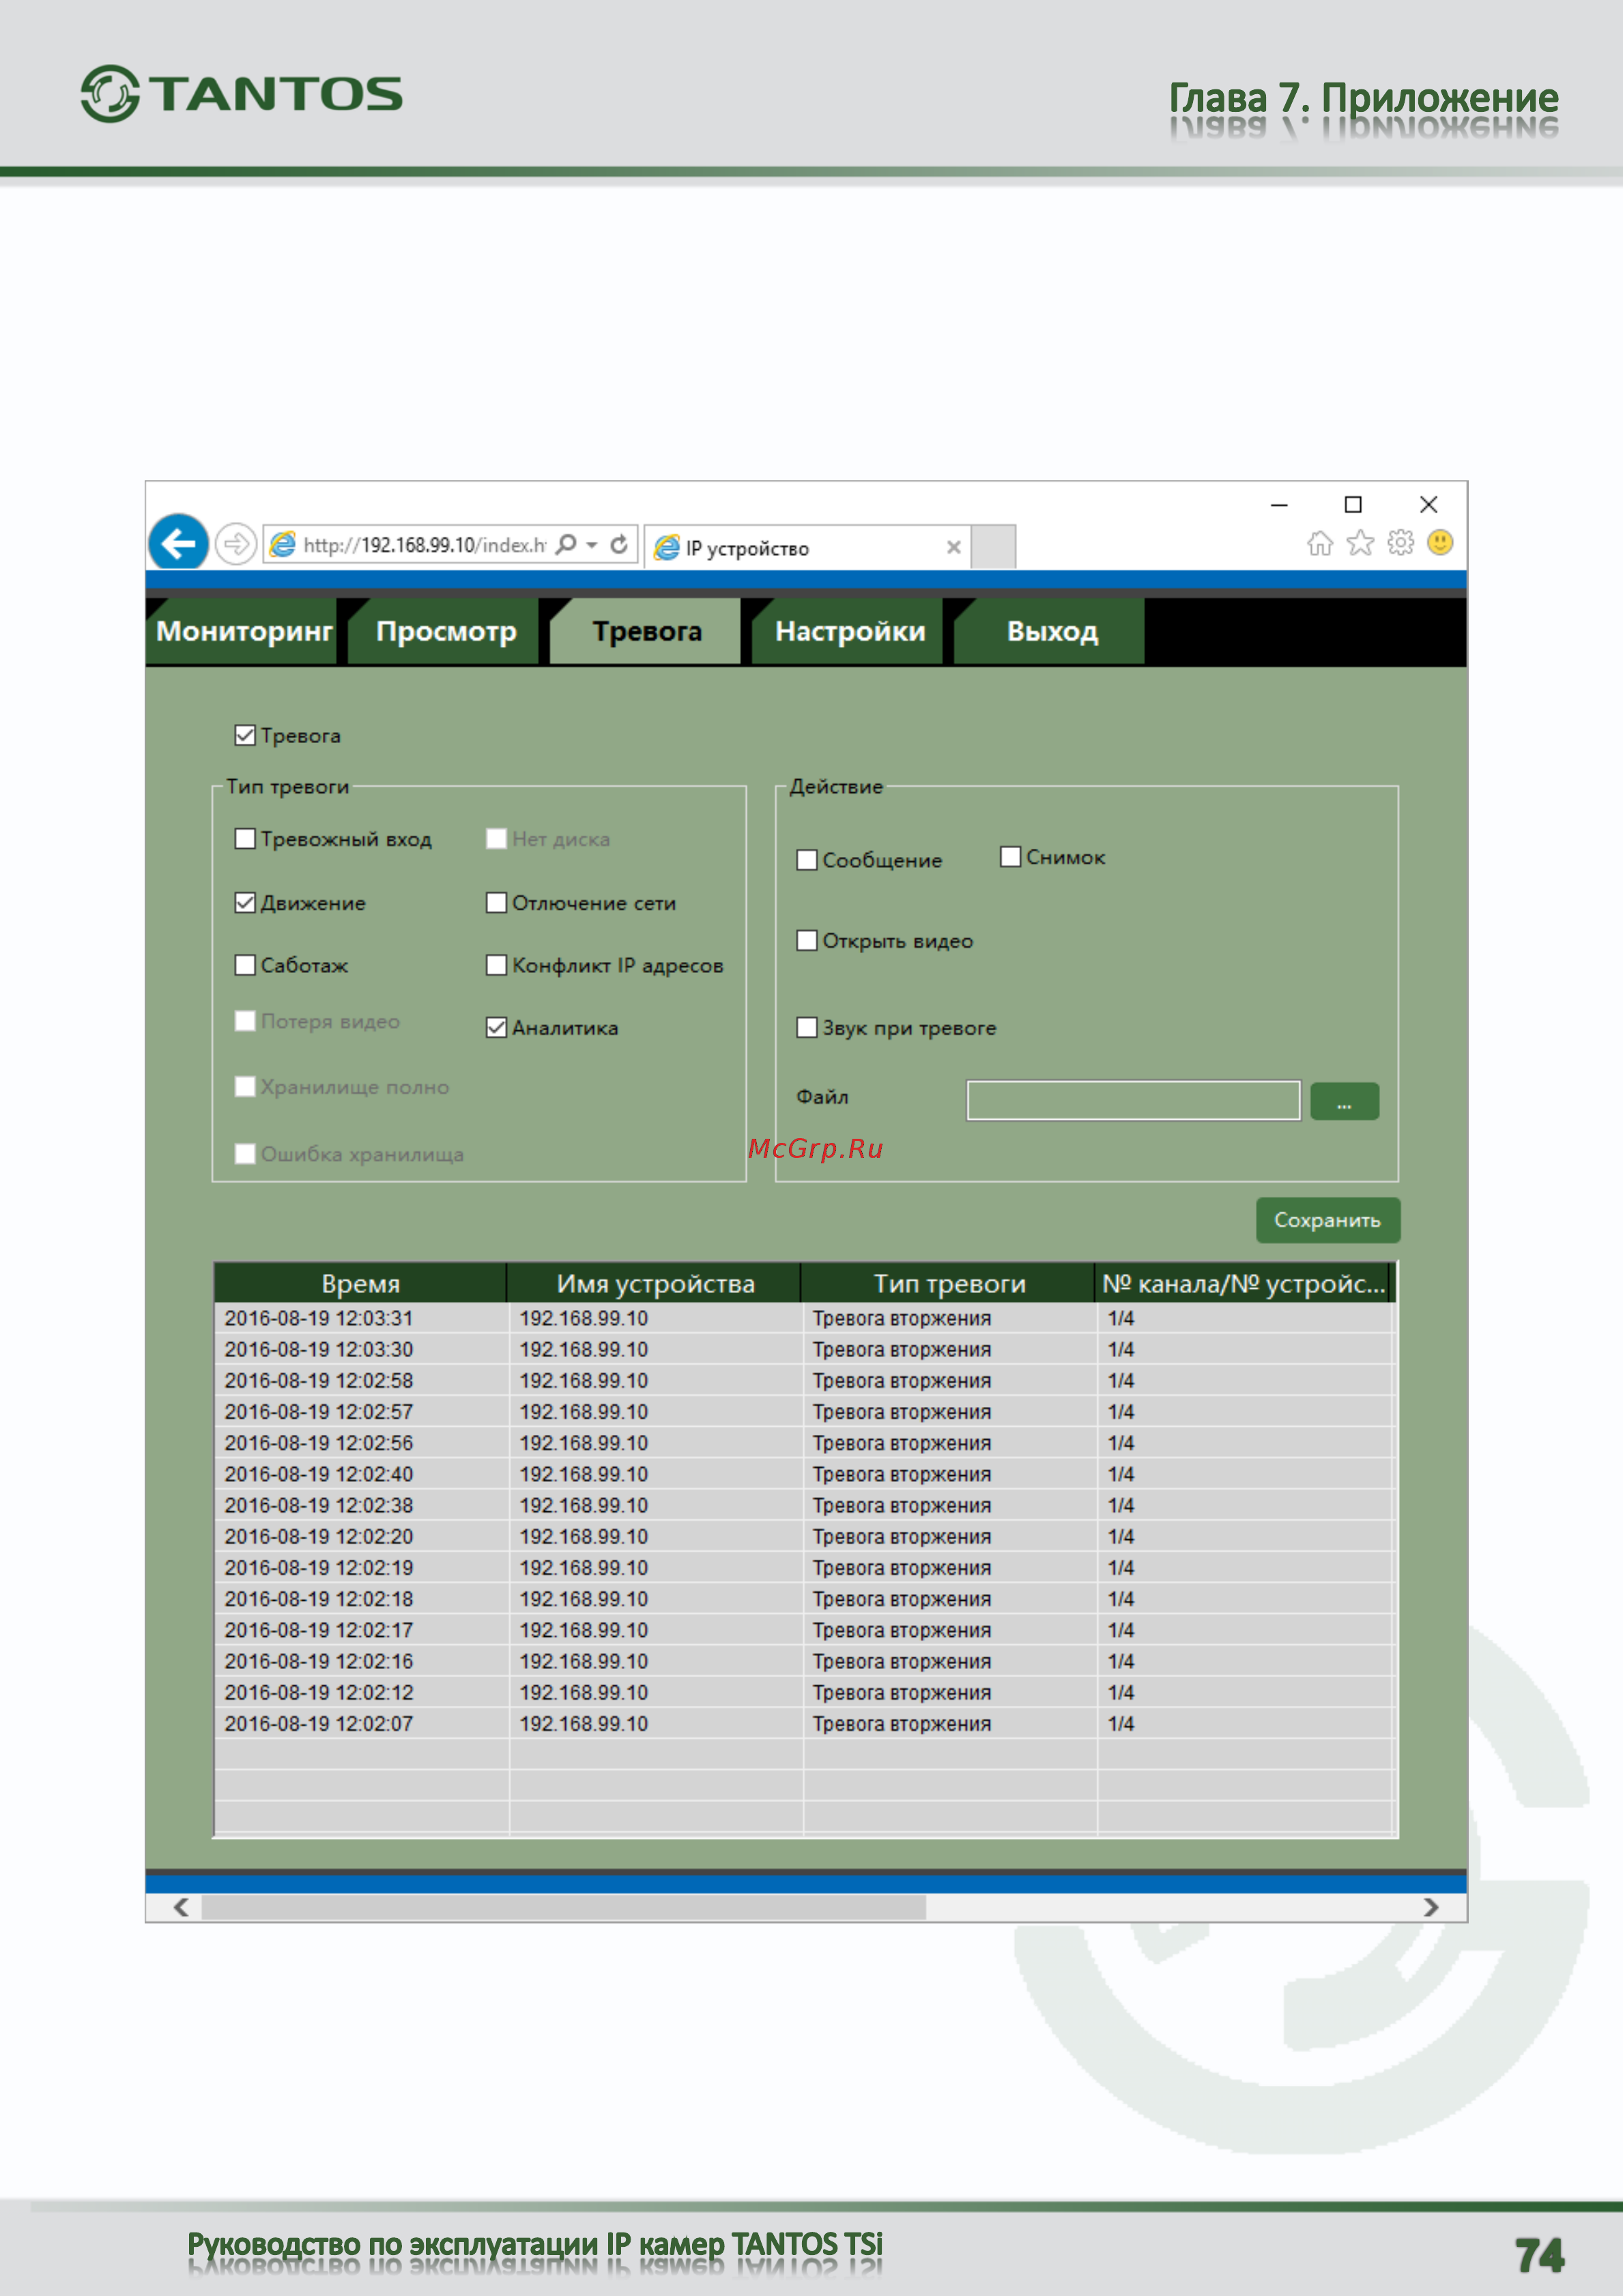This screenshot has height=2296, width=1623.
Task: Check the Конфликт IP адресов option
Action: 496,965
